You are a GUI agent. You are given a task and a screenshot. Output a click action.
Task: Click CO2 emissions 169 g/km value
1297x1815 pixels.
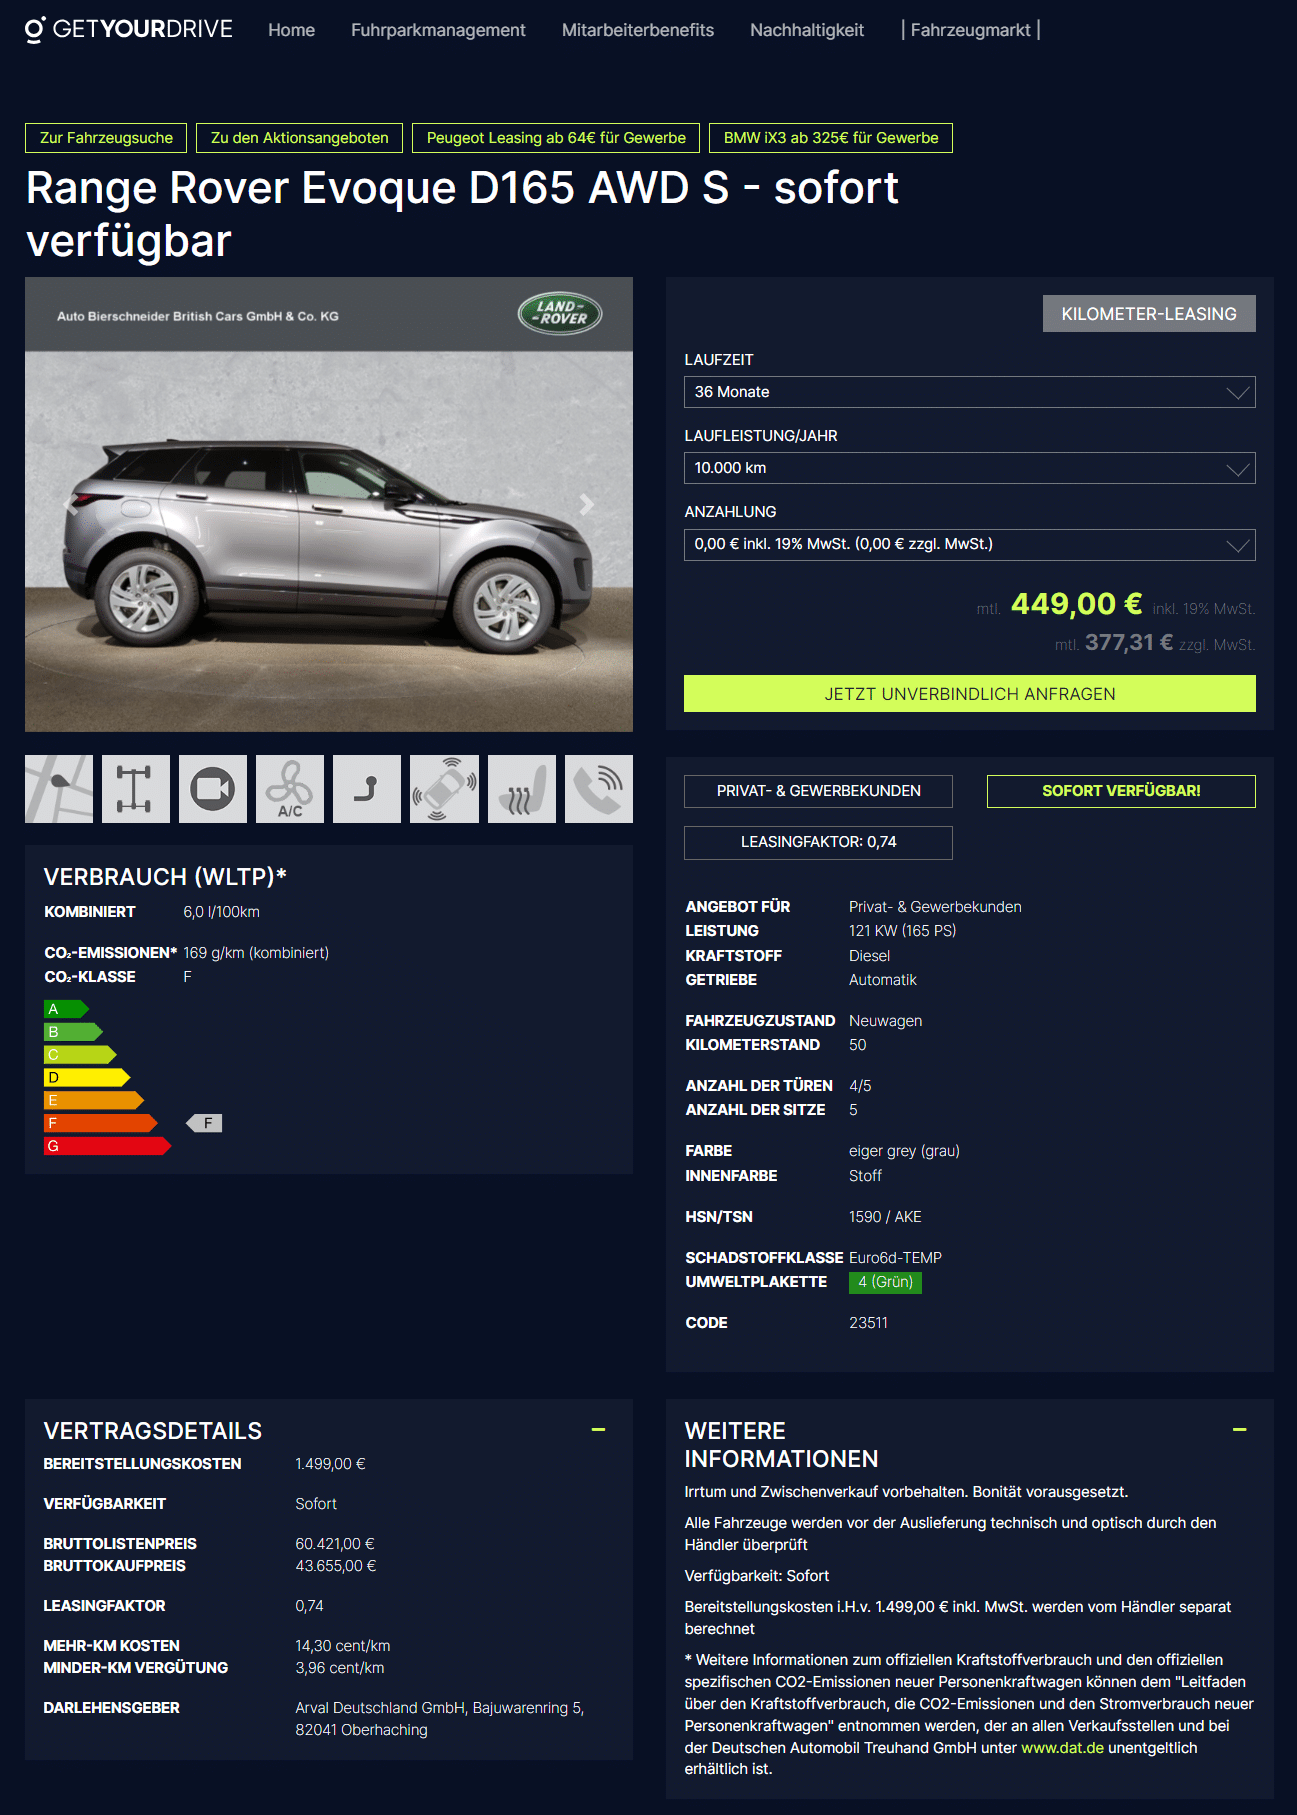[256, 953]
